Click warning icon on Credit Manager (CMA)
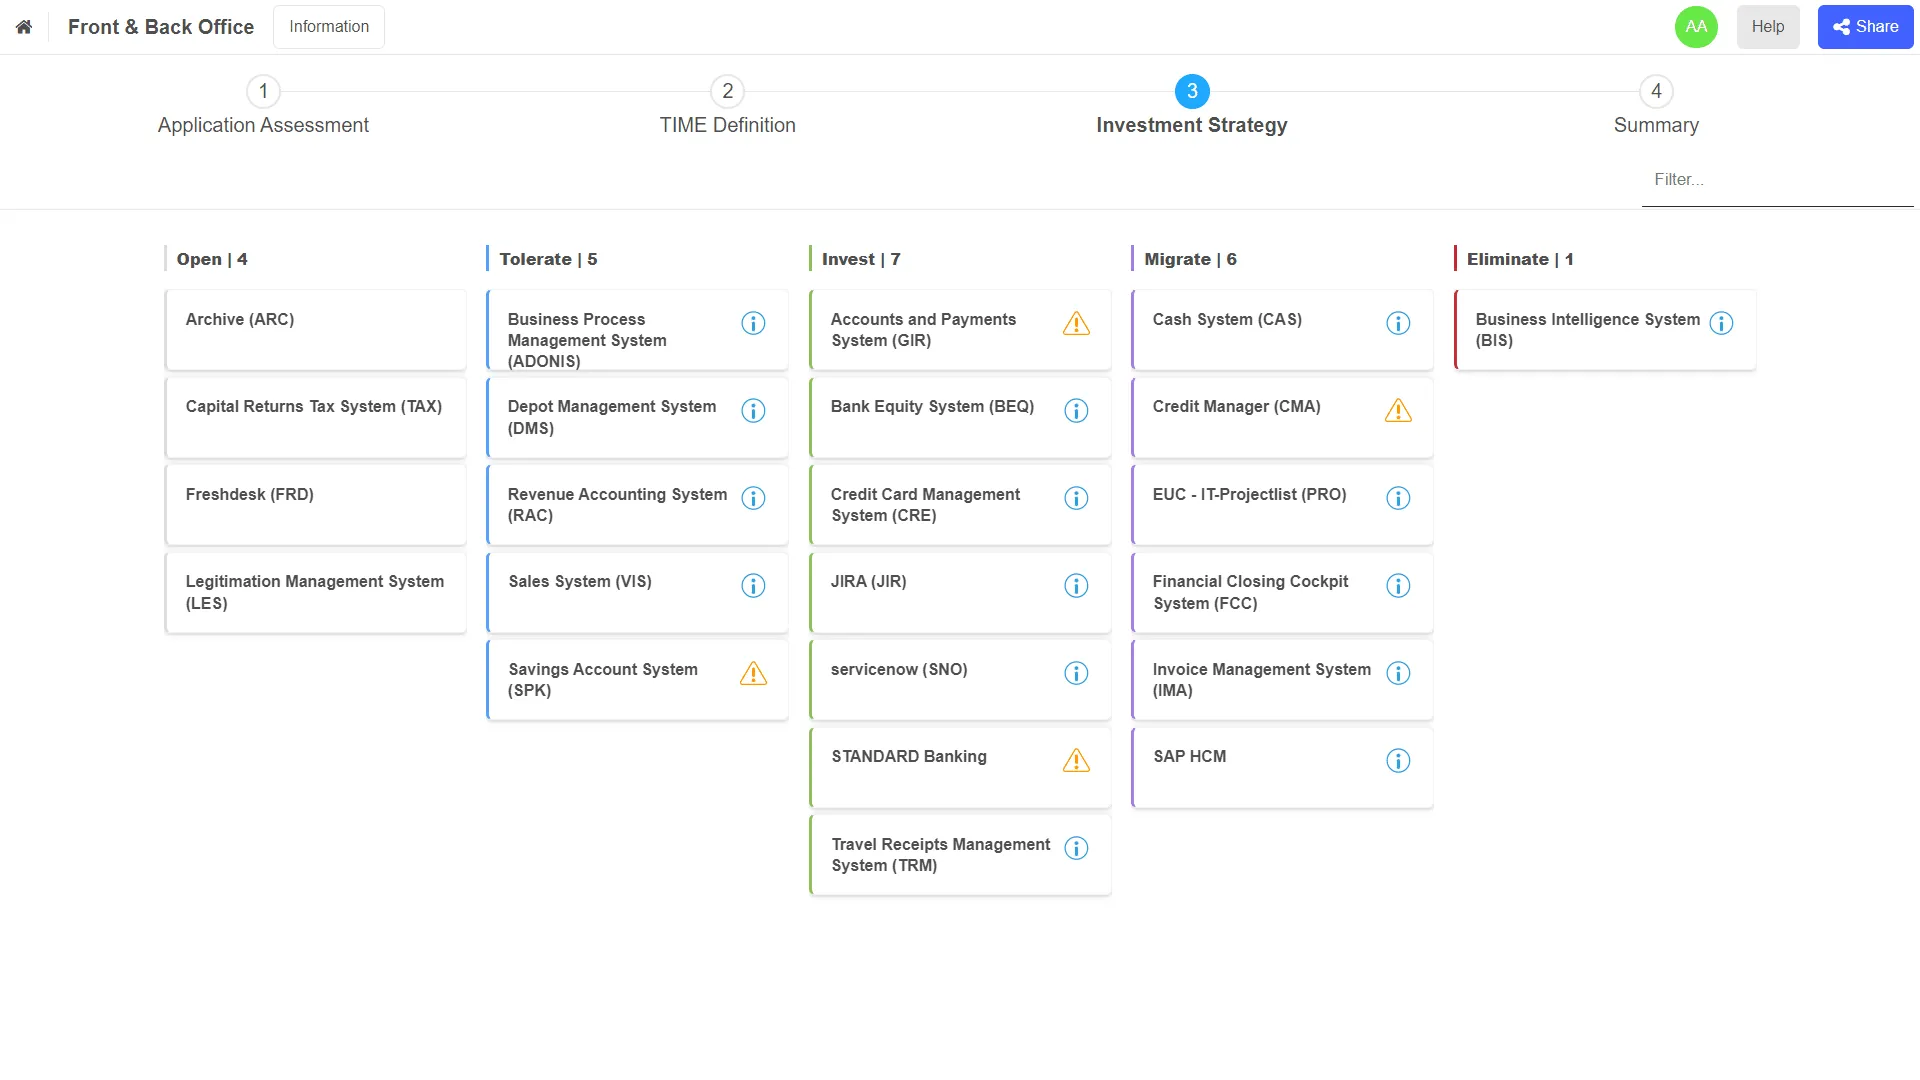The height and width of the screenshot is (1080, 1920). pyautogui.click(x=1398, y=411)
